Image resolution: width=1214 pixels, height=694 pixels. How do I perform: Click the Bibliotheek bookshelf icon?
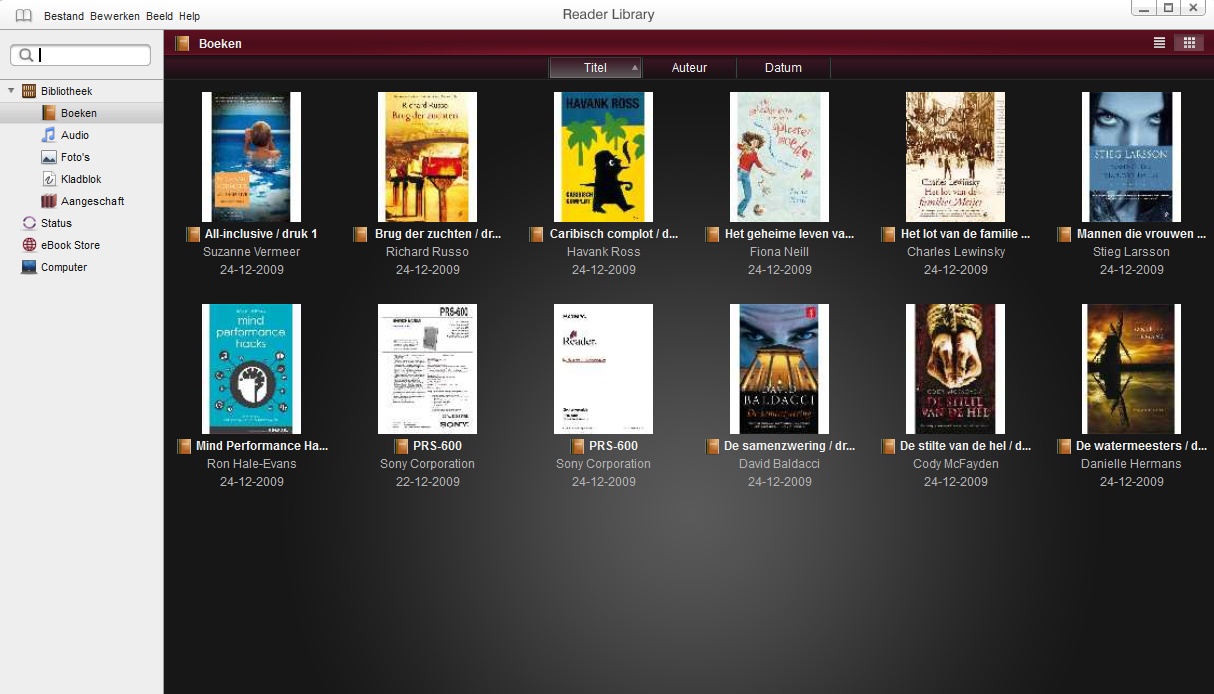[x=29, y=91]
